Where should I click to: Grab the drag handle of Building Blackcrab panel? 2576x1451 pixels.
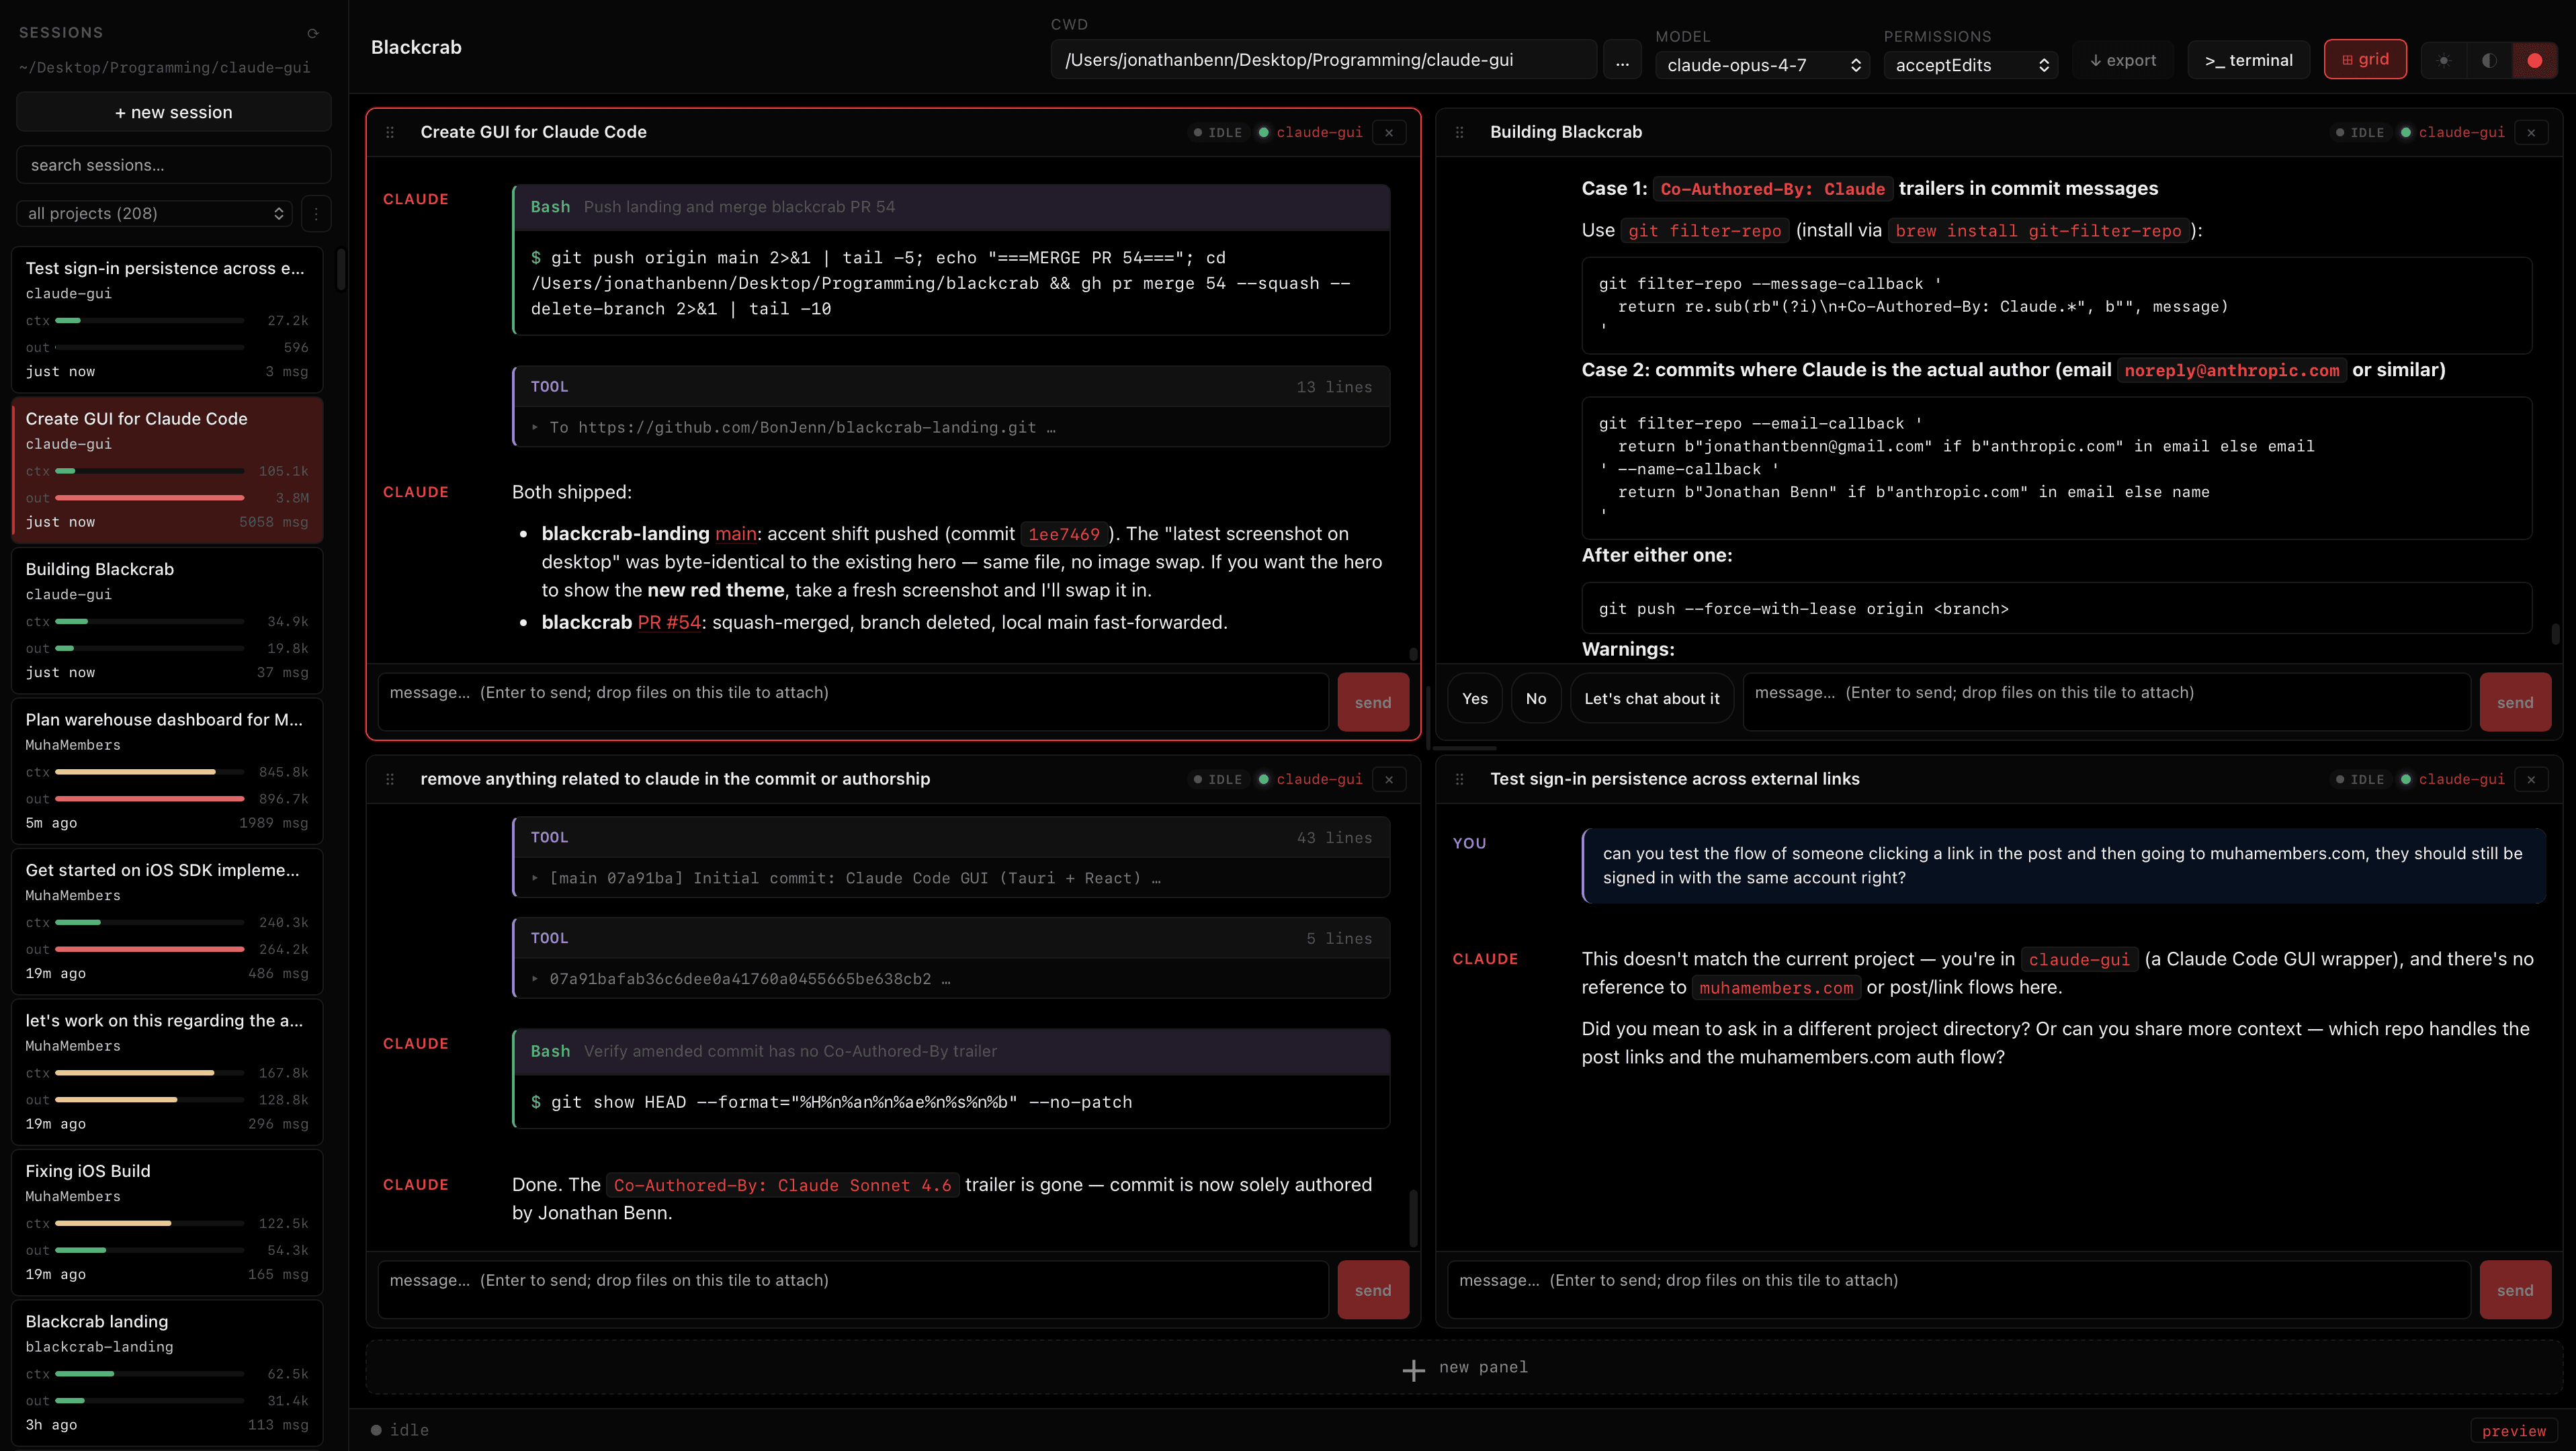coord(1459,132)
